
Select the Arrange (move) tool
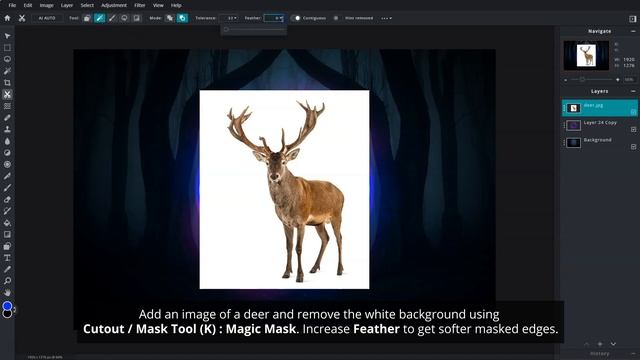(x=7, y=36)
